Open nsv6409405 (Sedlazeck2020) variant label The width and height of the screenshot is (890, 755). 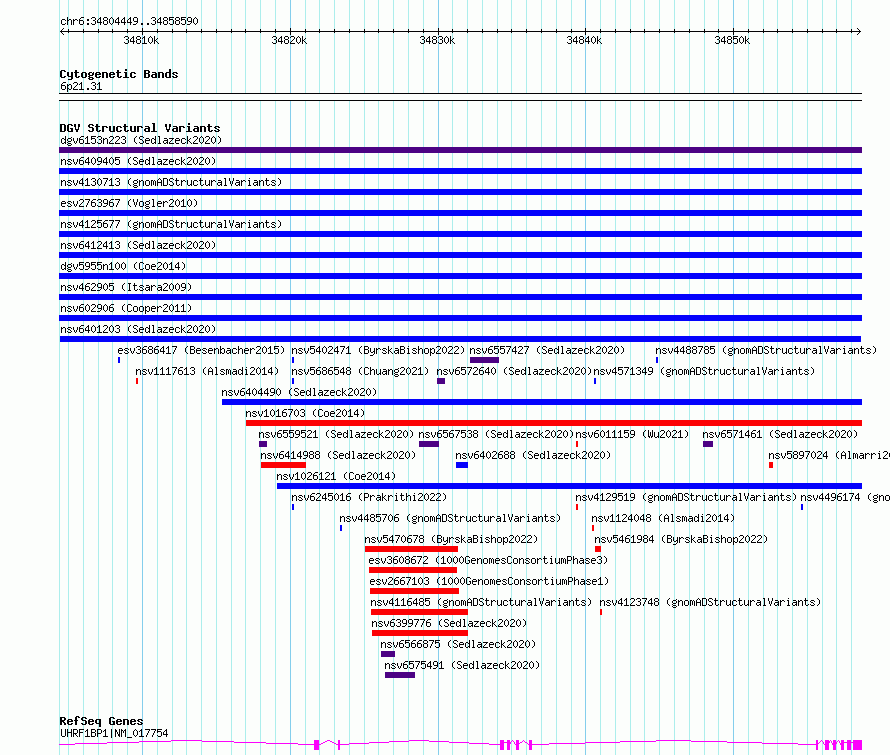tap(138, 161)
